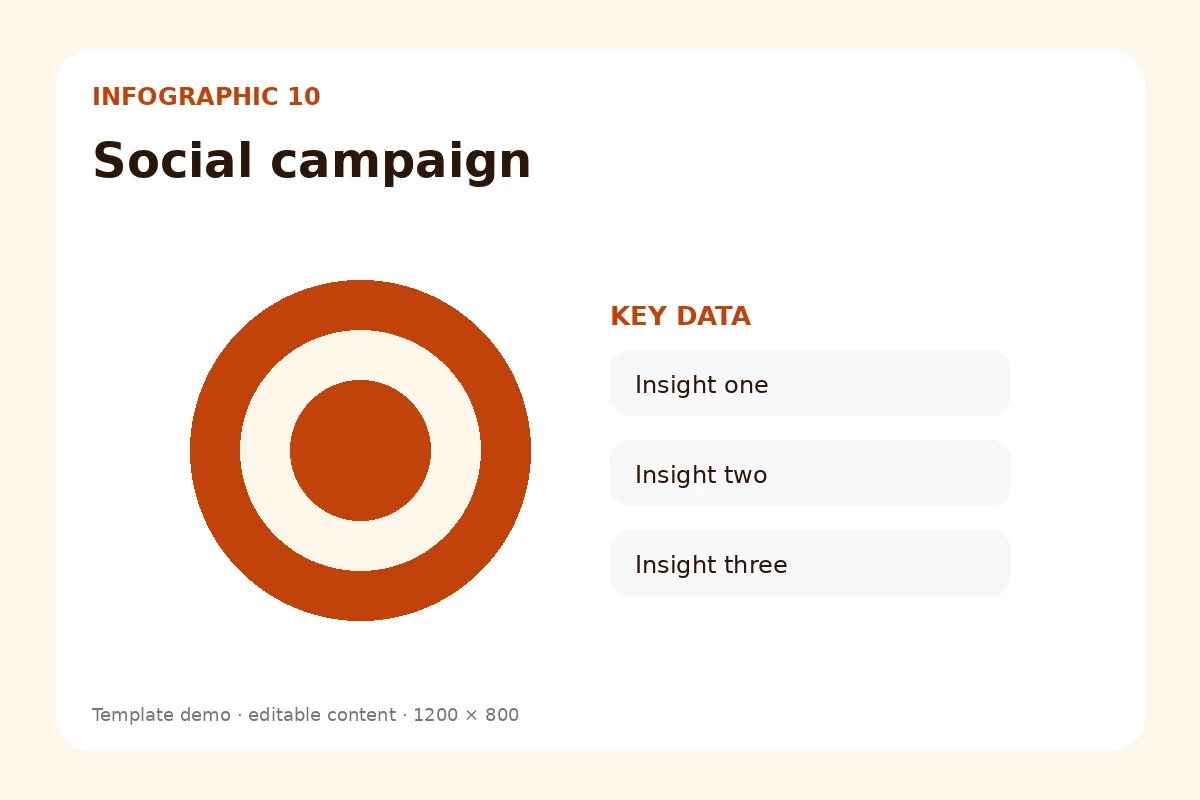Click the 'Insight one' box

[x=810, y=383]
